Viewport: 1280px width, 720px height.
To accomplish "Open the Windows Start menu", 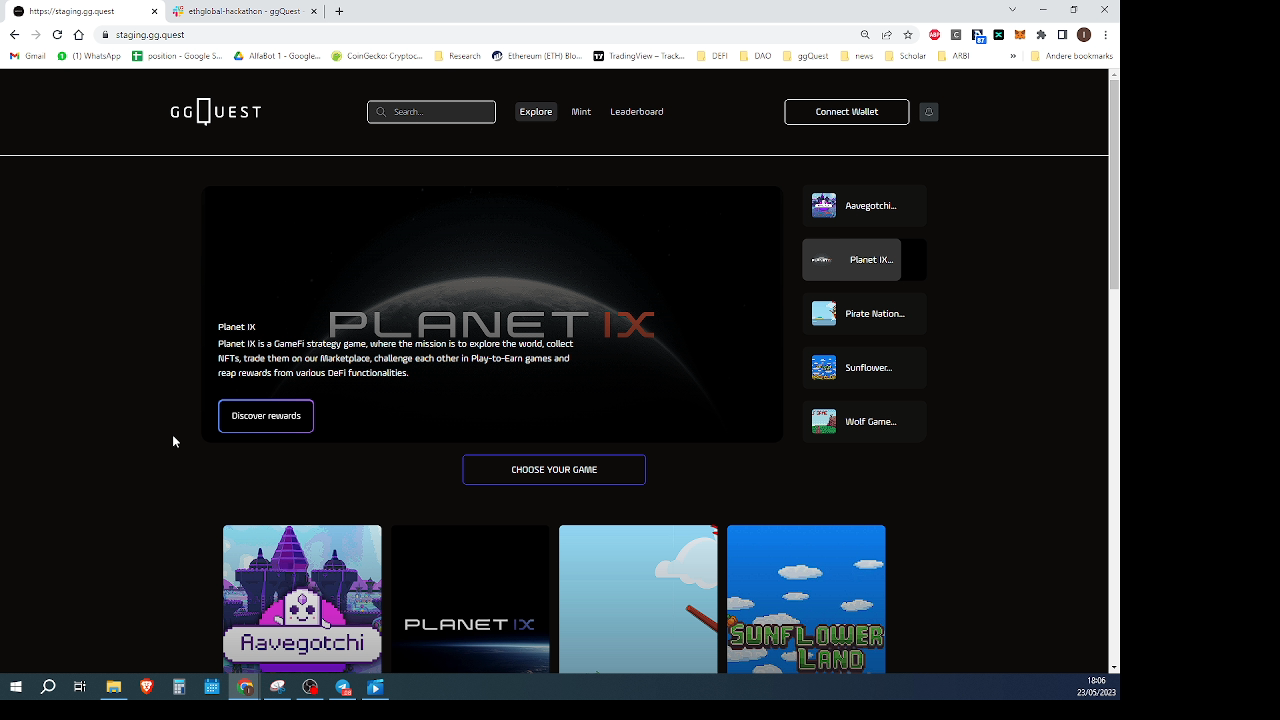I will [15, 687].
